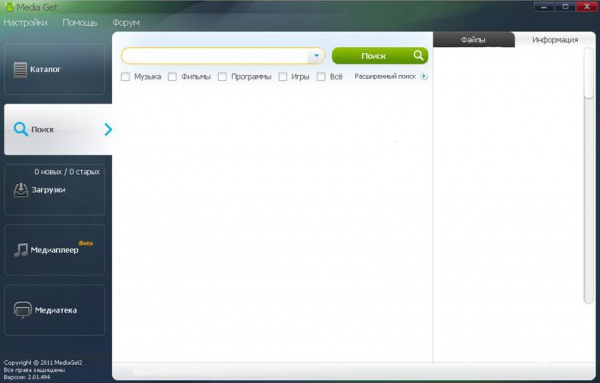Screen dimensions: 600x383
Task: Enable the Программы checkbox
Action: pyautogui.click(x=222, y=77)
